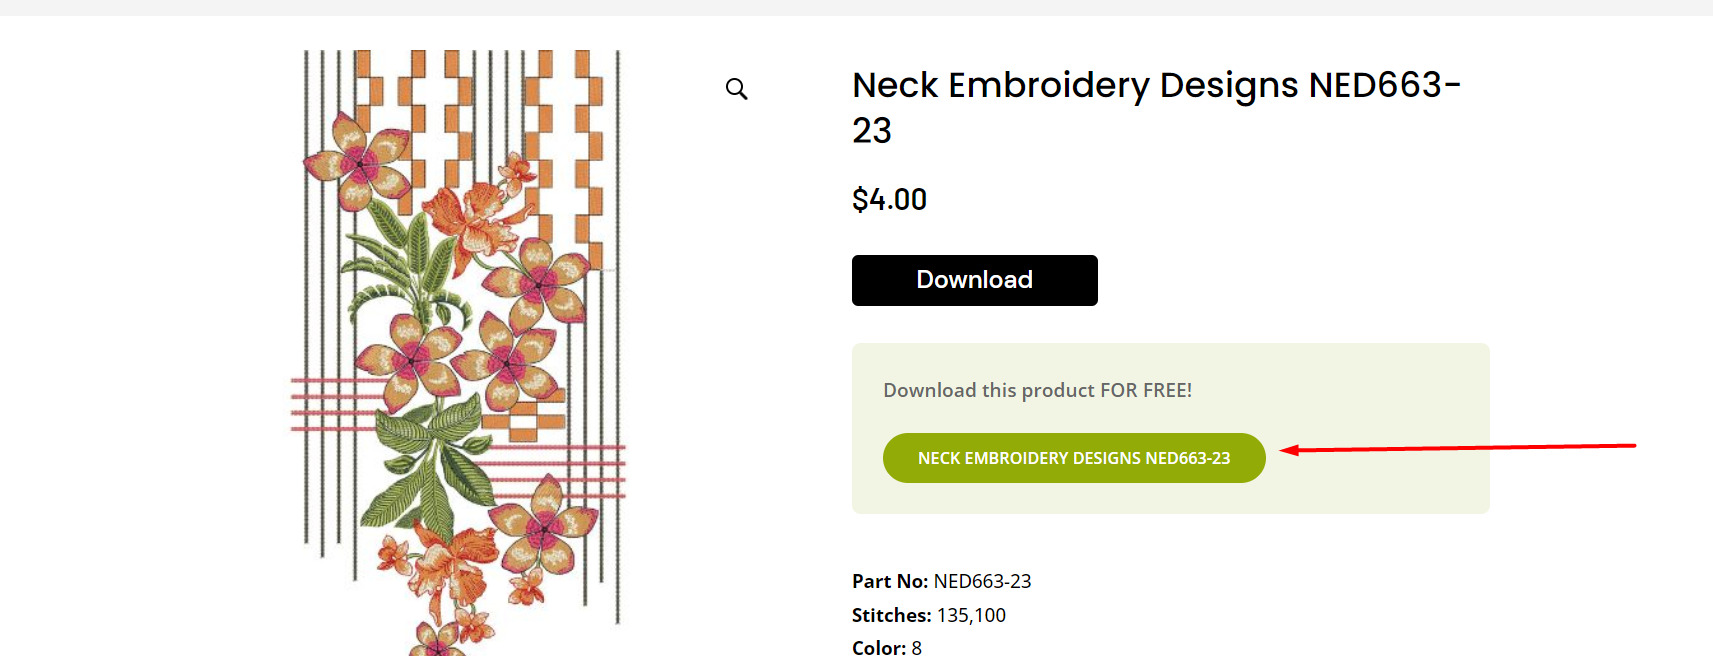
Task: Click green NECK EMBROIDERY DESIGNS NED663-23 button
Action: (1074, 458)
